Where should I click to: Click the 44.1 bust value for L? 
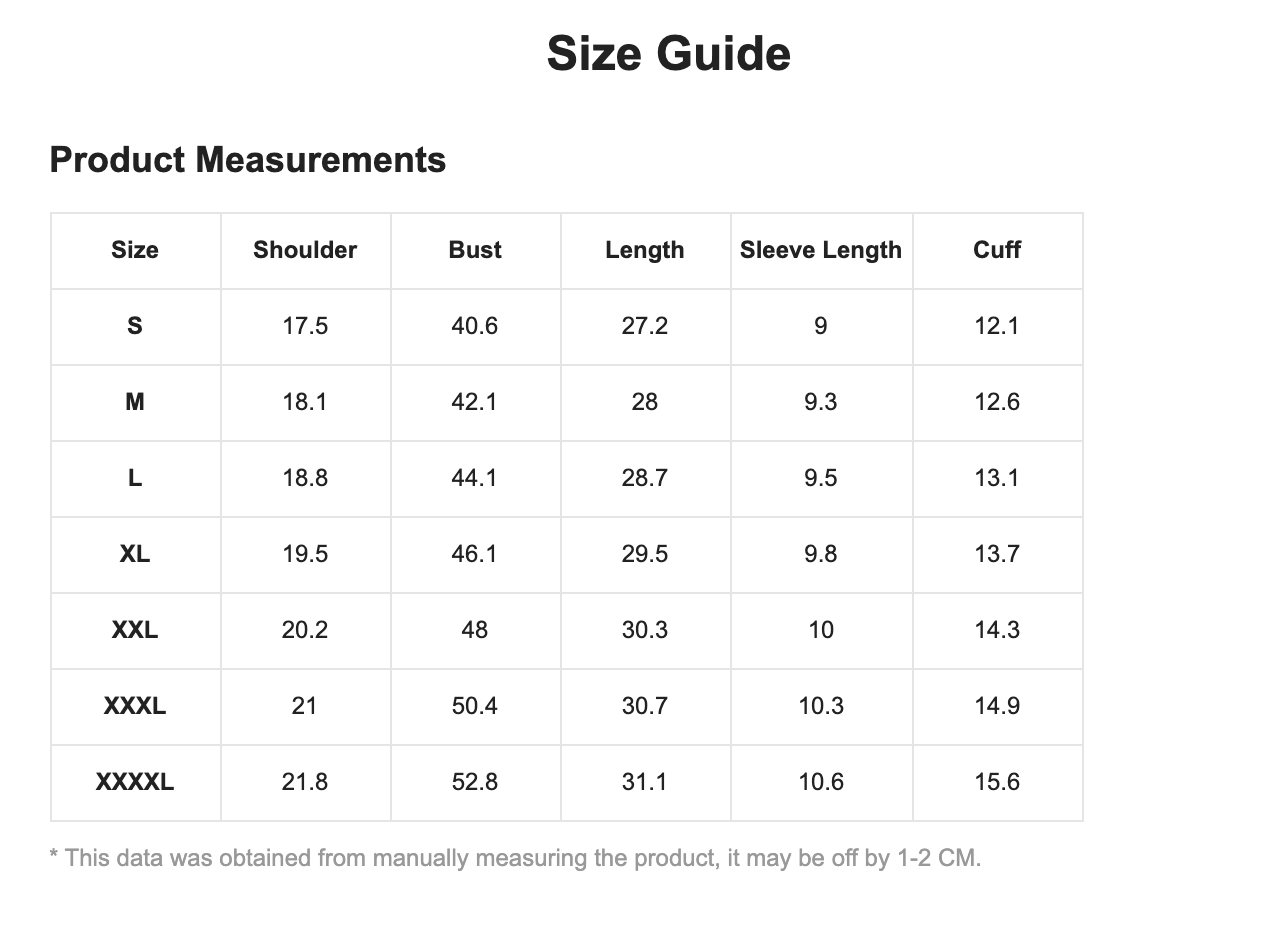[475, 478]
